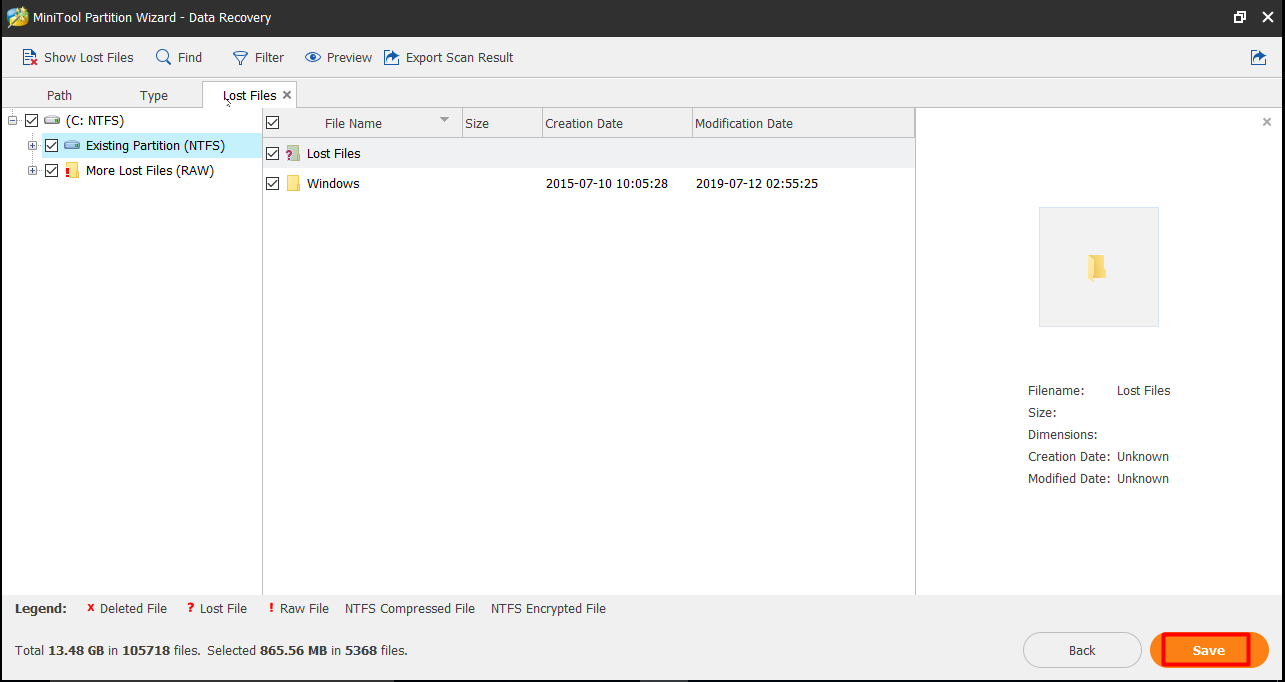The width and height of the screenshot is (1285, 682).
Task: Click the Back button
Action: pyautogui.click(x=1082, y=651)
